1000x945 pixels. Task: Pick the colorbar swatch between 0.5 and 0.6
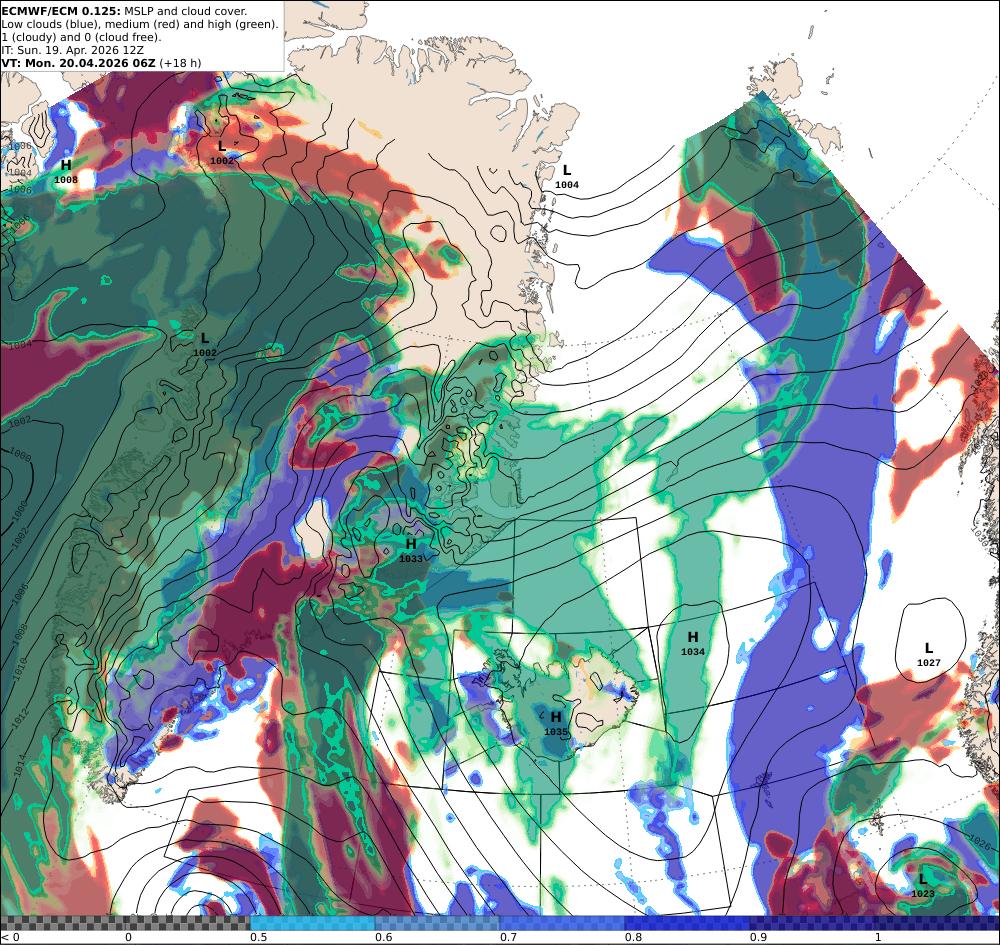pyautogui.click(x=312, y=923)
